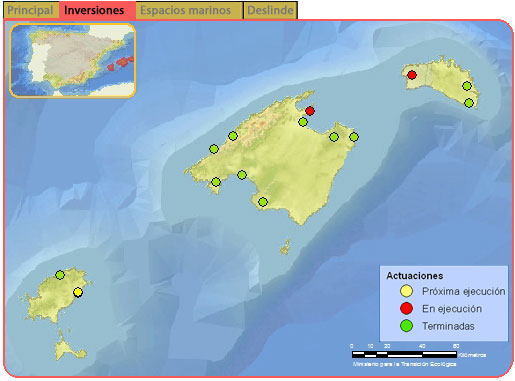Open the Principal tab
The image size is (515, 381).
click(31, 10)
